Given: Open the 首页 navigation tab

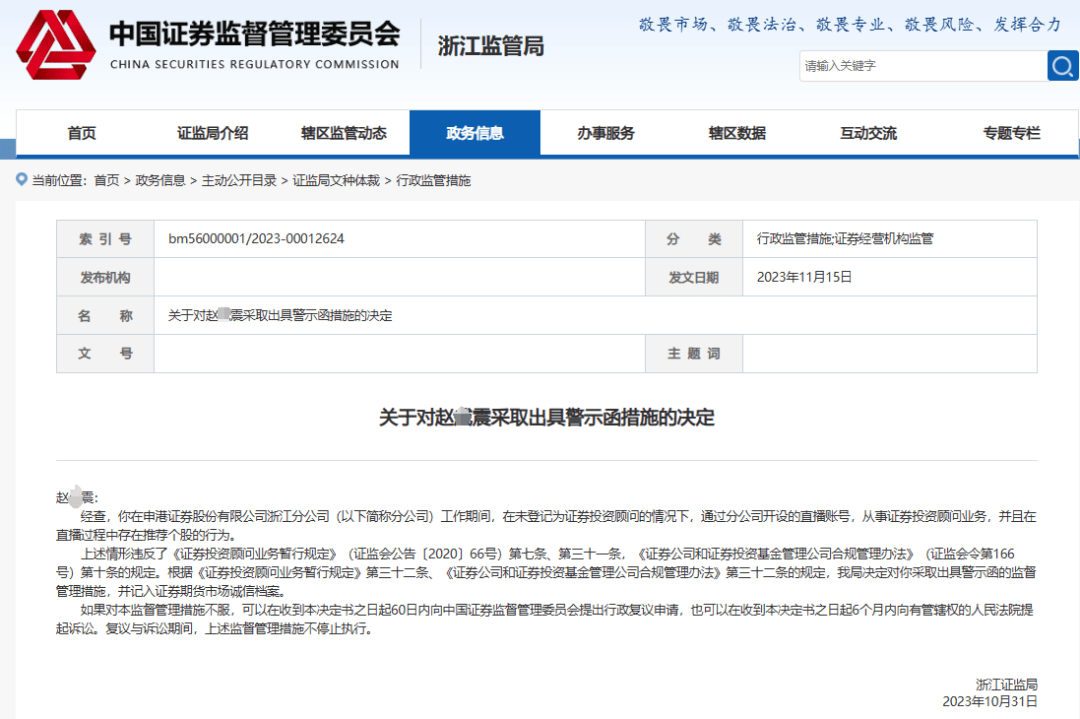Looking at the screenshot, I should point(82,133).
